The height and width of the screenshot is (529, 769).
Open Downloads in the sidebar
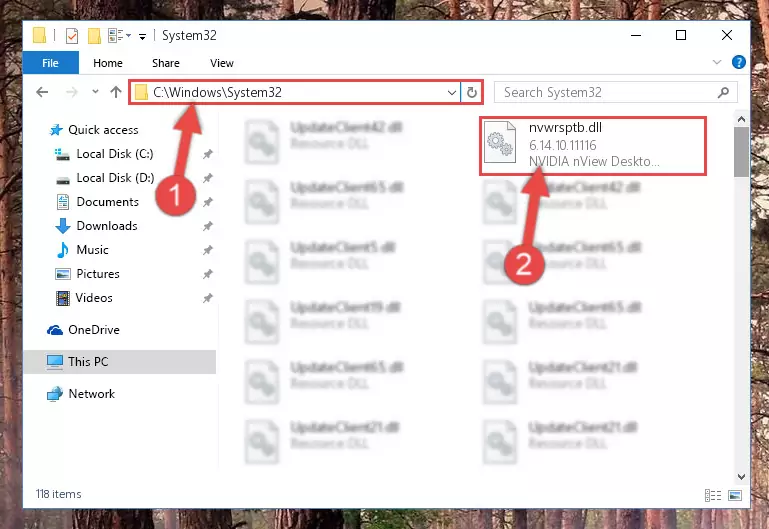coord(106,226)
